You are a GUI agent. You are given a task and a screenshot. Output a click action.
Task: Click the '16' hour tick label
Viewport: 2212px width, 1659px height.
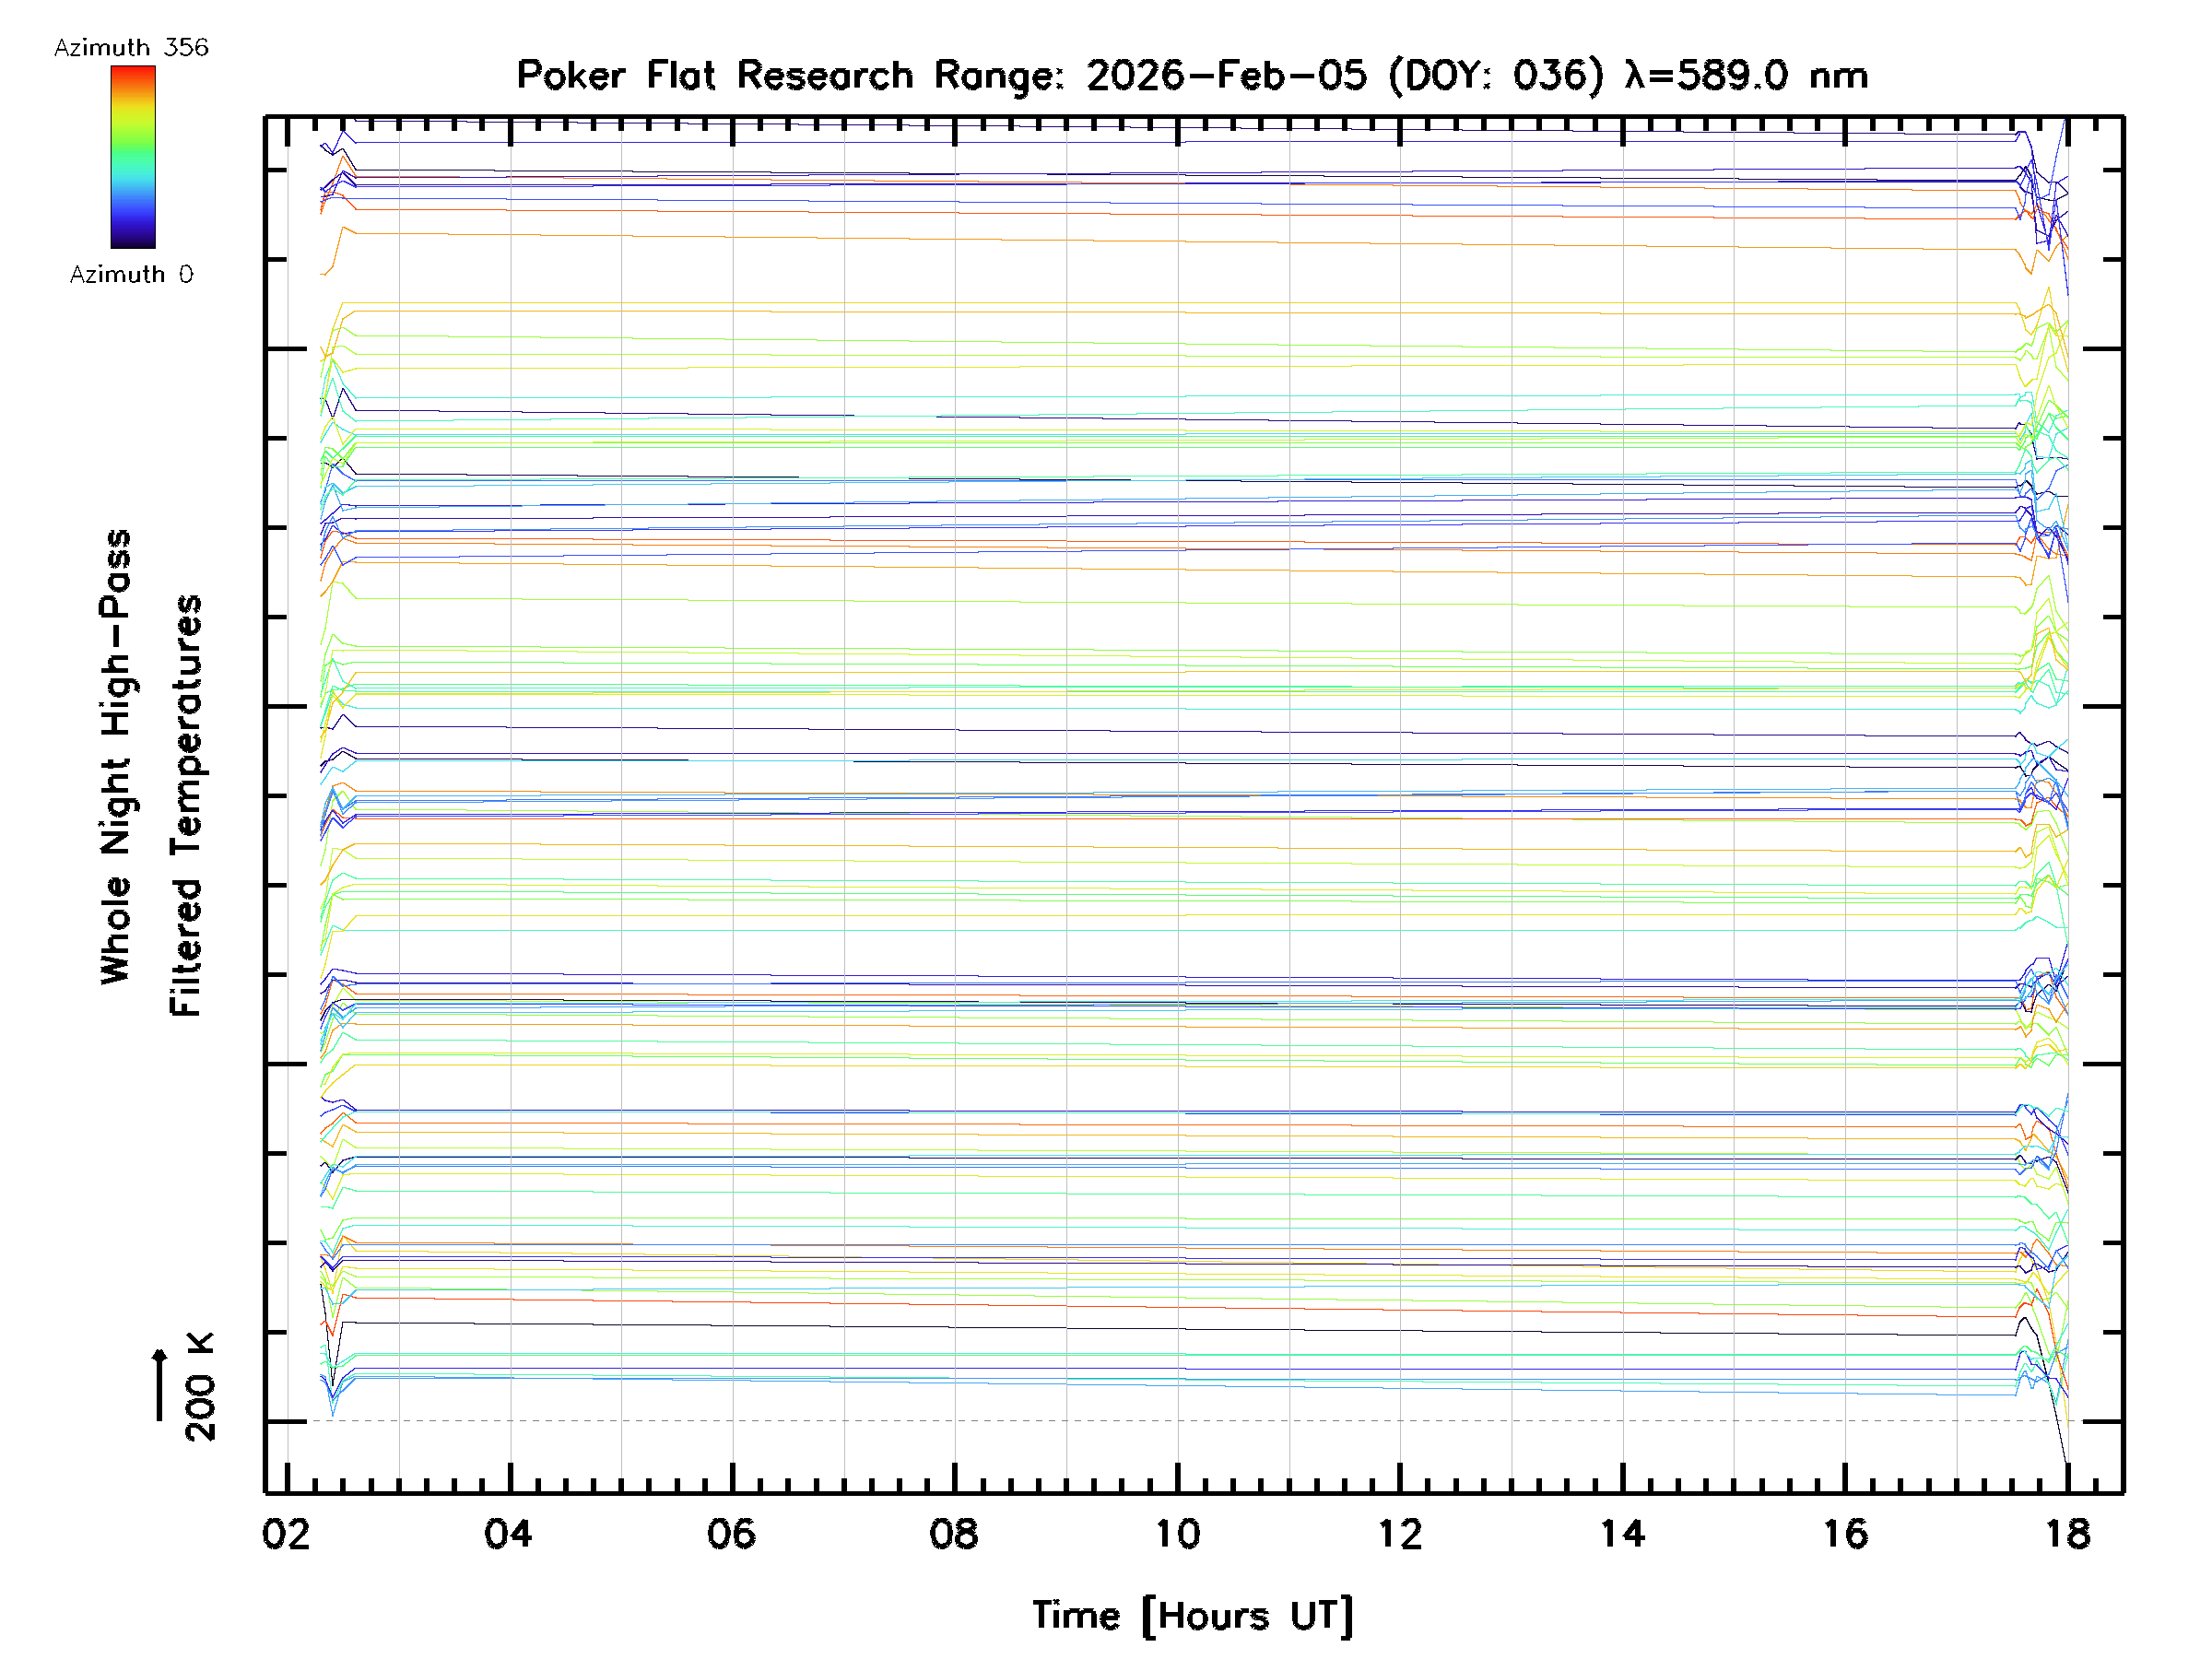coord(1844,1534)
